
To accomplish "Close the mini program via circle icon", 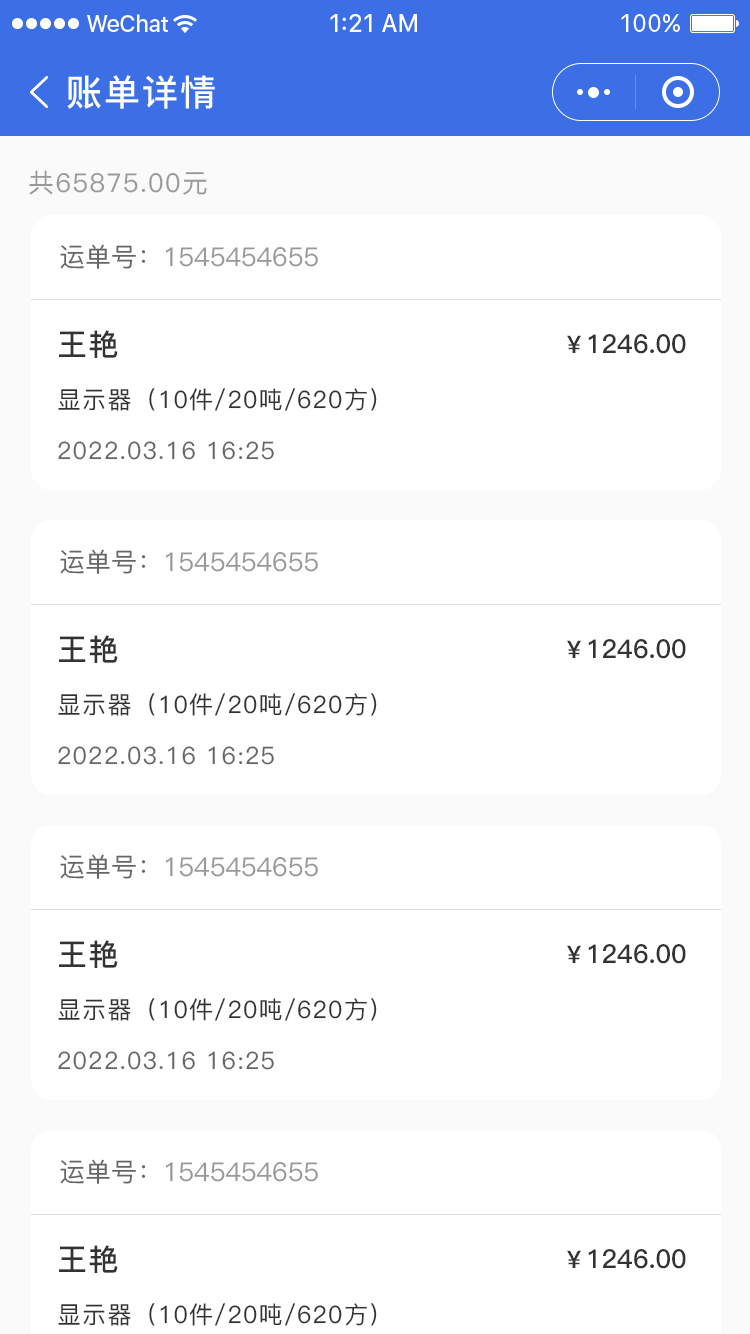I will coord(678,93).
